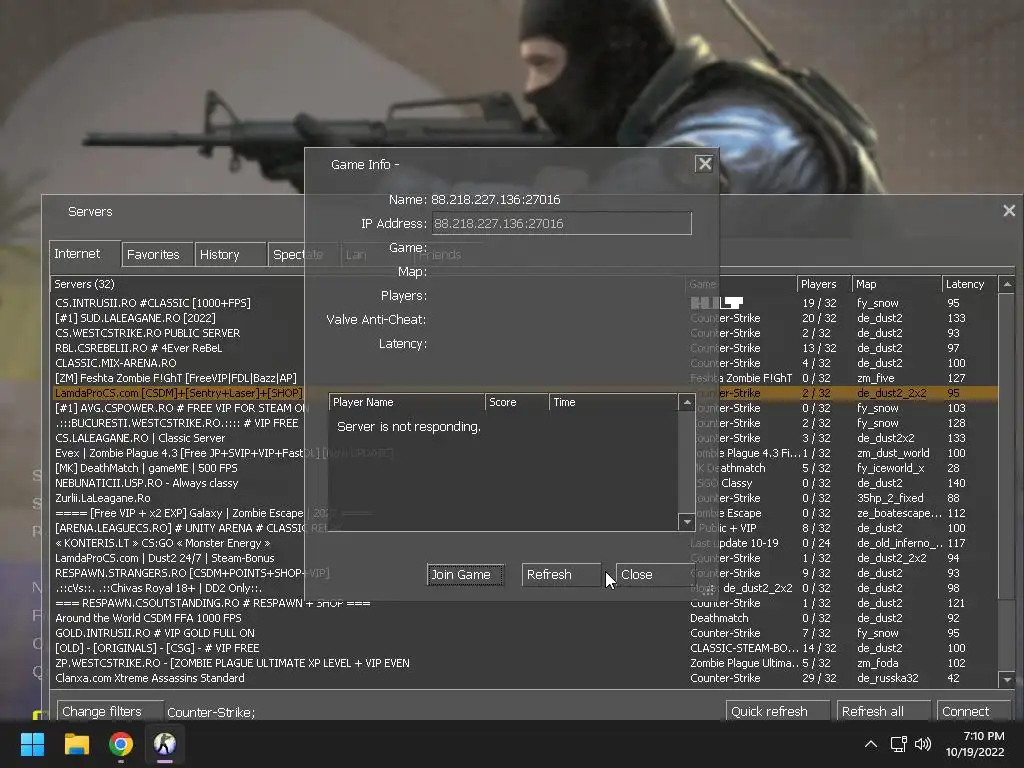Click the Counter-Strike taskbar icon
The width and height of the screenshot is (1024, 768).
(x=165, y=744)
